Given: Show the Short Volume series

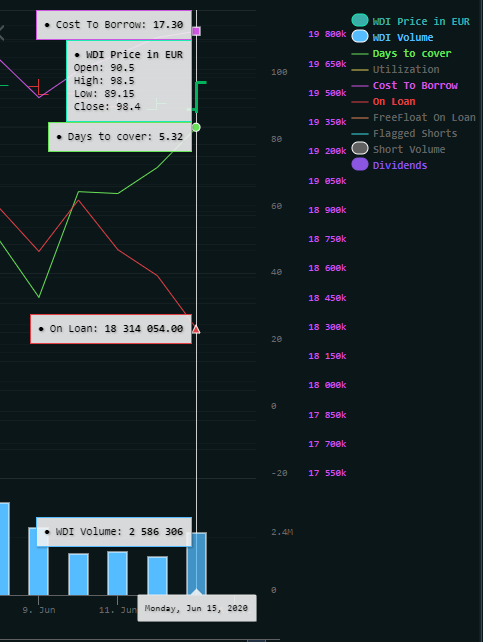Looking at the screenshot, I should (398, 149).
